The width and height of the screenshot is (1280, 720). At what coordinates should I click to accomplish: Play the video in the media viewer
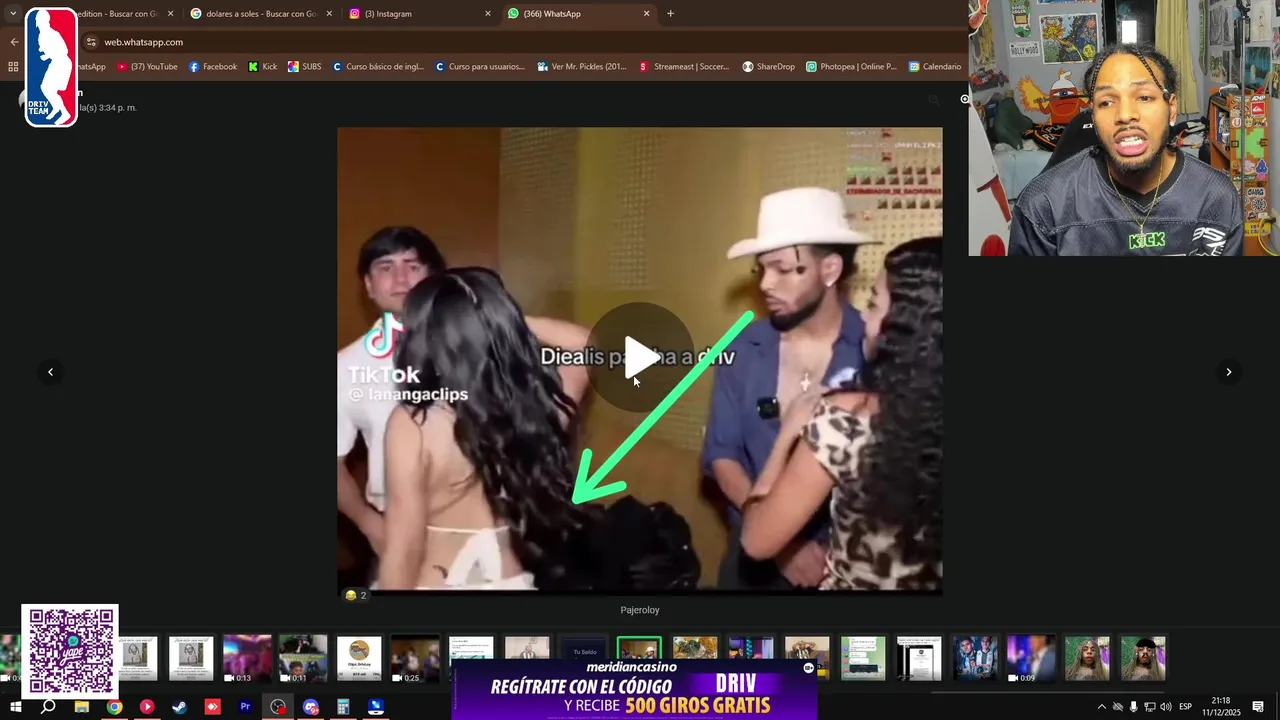click(639, 357)
